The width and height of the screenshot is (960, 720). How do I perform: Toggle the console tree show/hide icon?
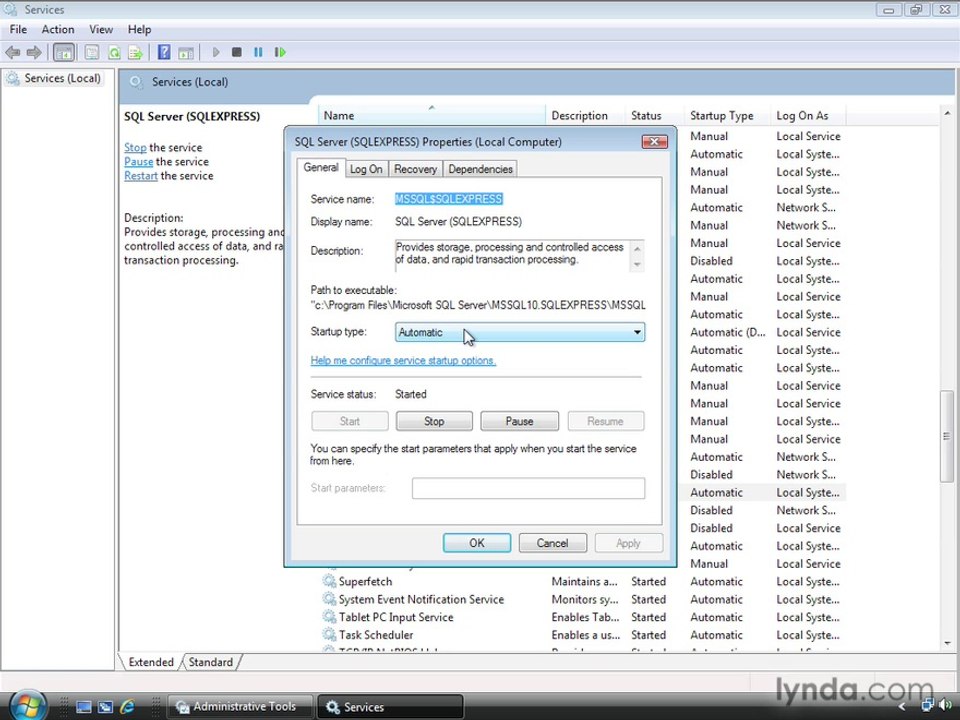click(x=64, y=53)
